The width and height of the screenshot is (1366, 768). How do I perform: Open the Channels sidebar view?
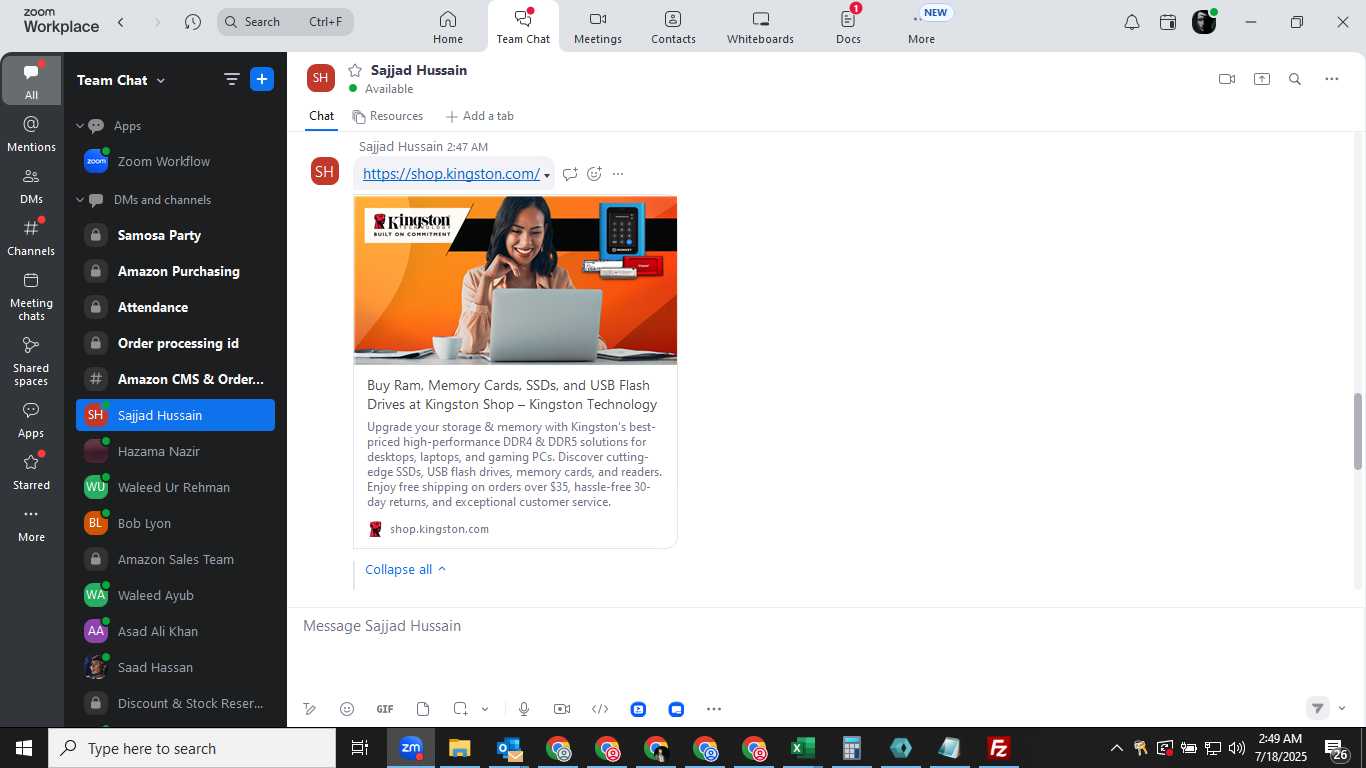31,238
